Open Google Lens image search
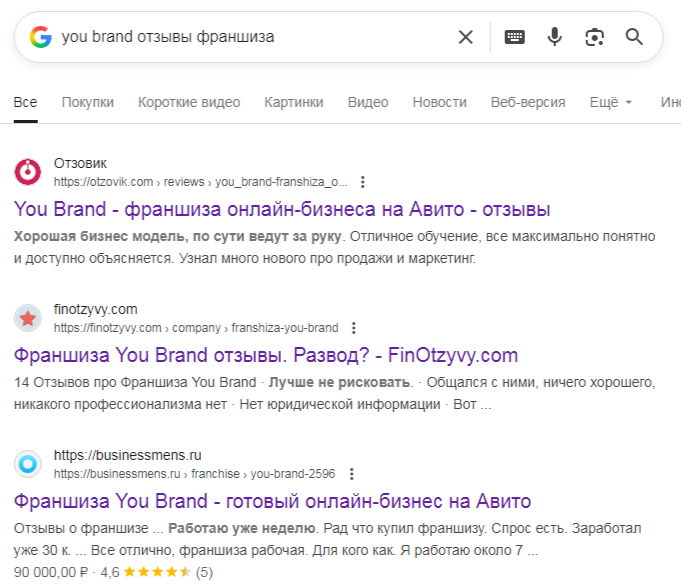Viewport: 681px width, 587px height. click(x=595, y=37)
